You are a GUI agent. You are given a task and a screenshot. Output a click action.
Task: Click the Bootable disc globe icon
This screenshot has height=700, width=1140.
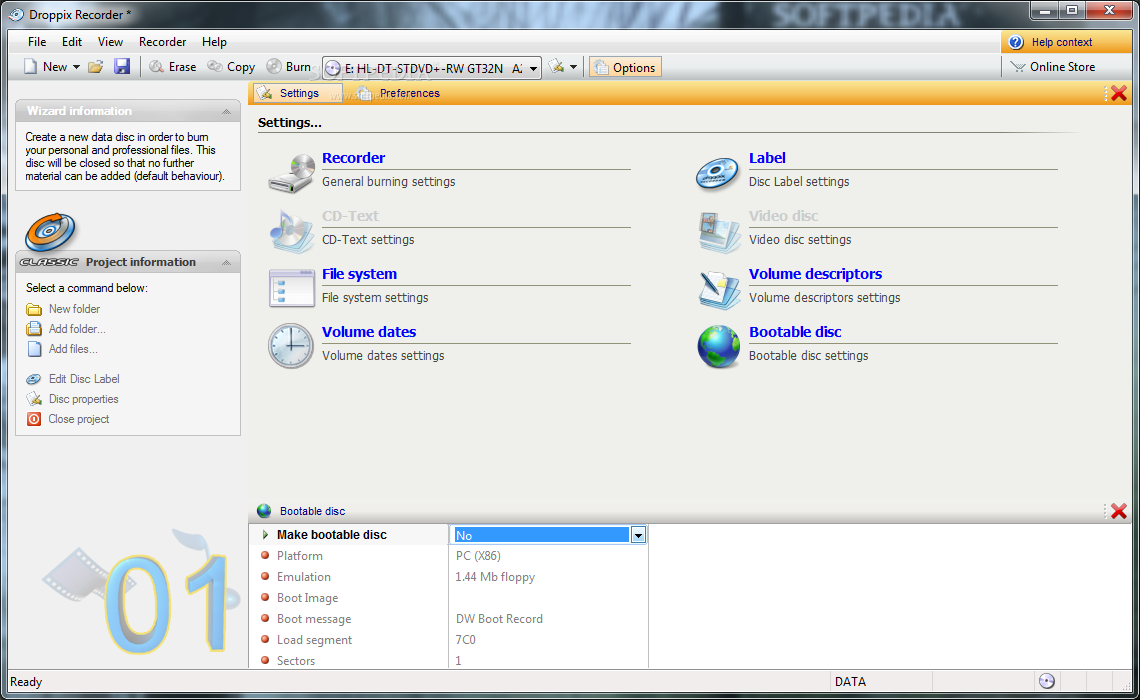tap(718, 347)
